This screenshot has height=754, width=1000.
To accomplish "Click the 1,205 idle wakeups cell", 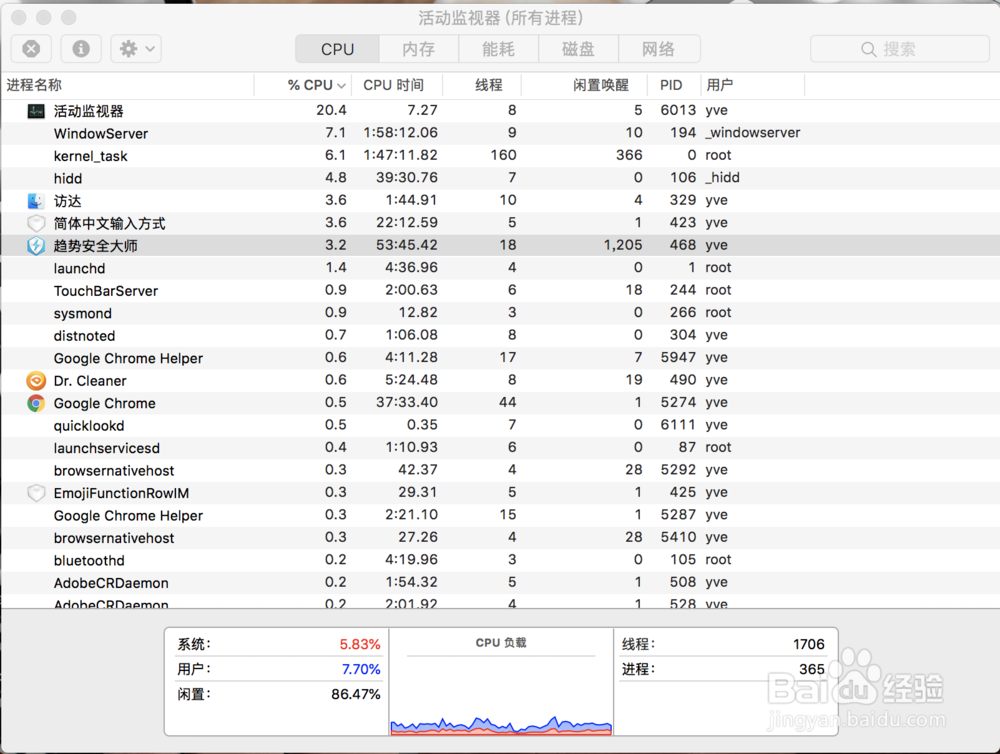I will tap(622, 245).
